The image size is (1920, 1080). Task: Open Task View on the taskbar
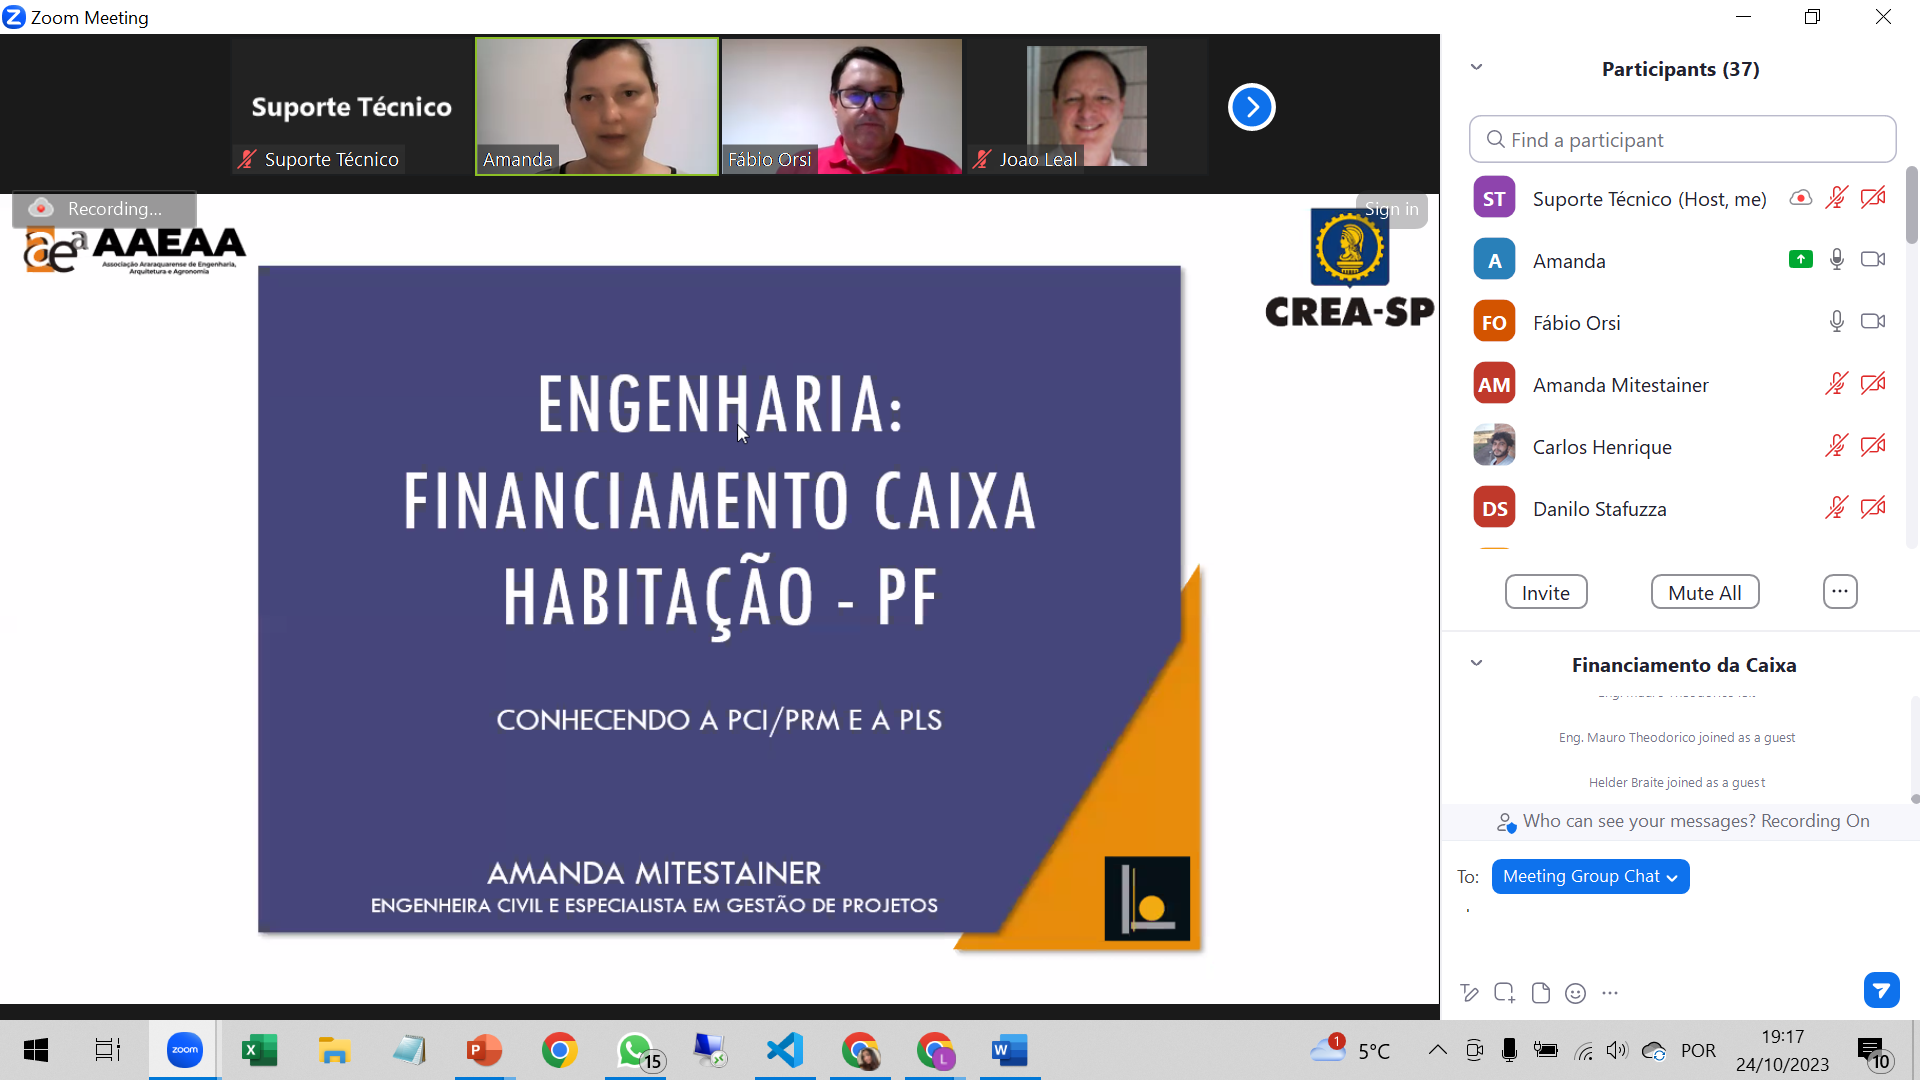[107, 1050]
